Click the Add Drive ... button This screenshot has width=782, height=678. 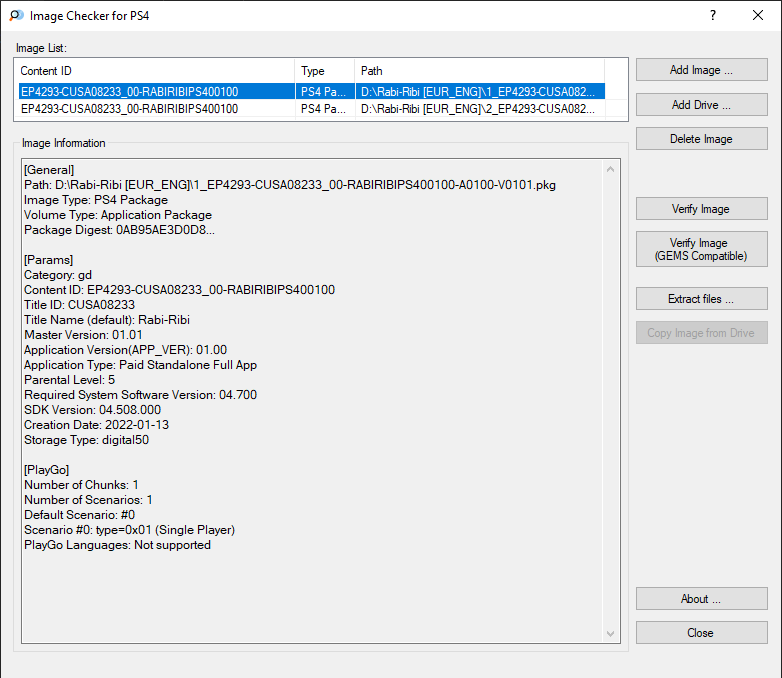point(701,105)
